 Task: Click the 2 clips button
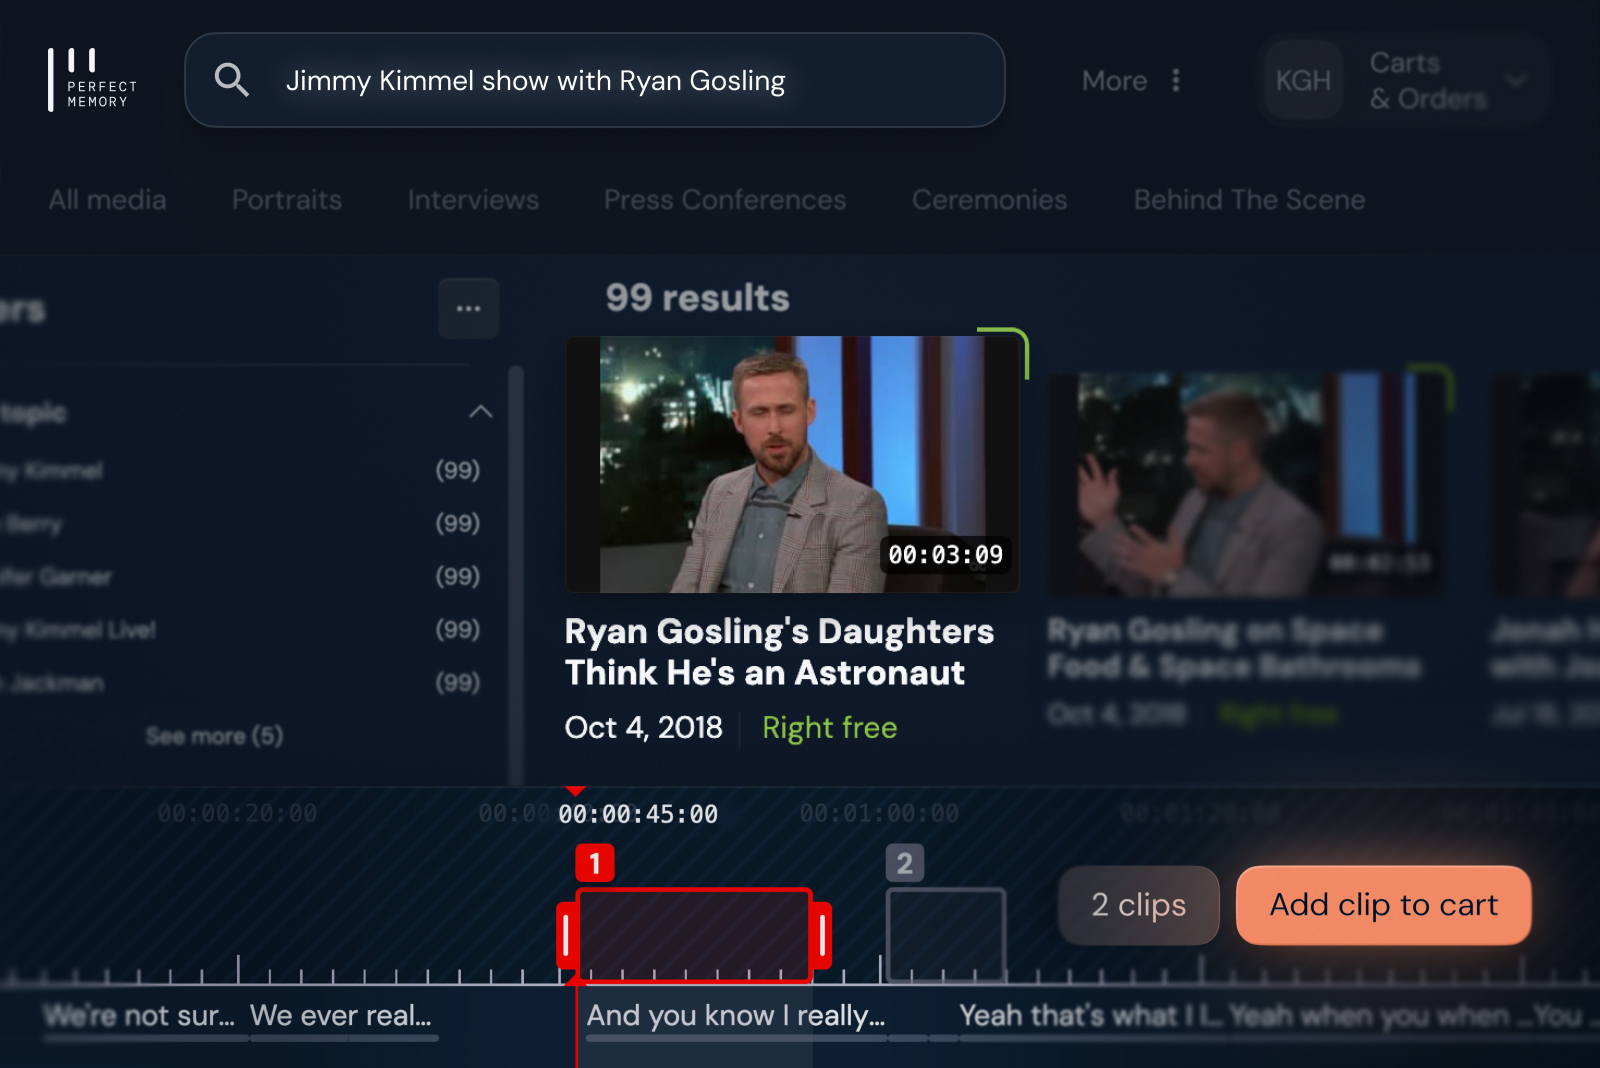[x=1139, y=905]
